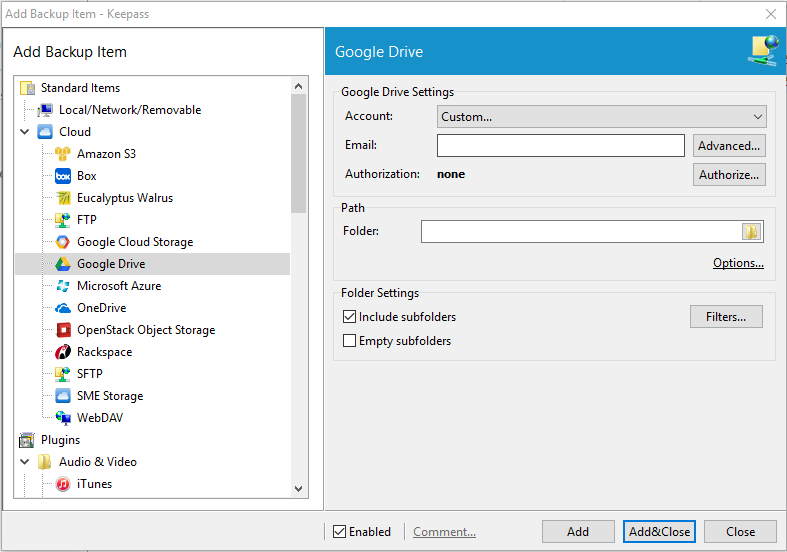Select the Box icon
The width and height of the screenshot is (787, 552).
(x=63, y=176)
